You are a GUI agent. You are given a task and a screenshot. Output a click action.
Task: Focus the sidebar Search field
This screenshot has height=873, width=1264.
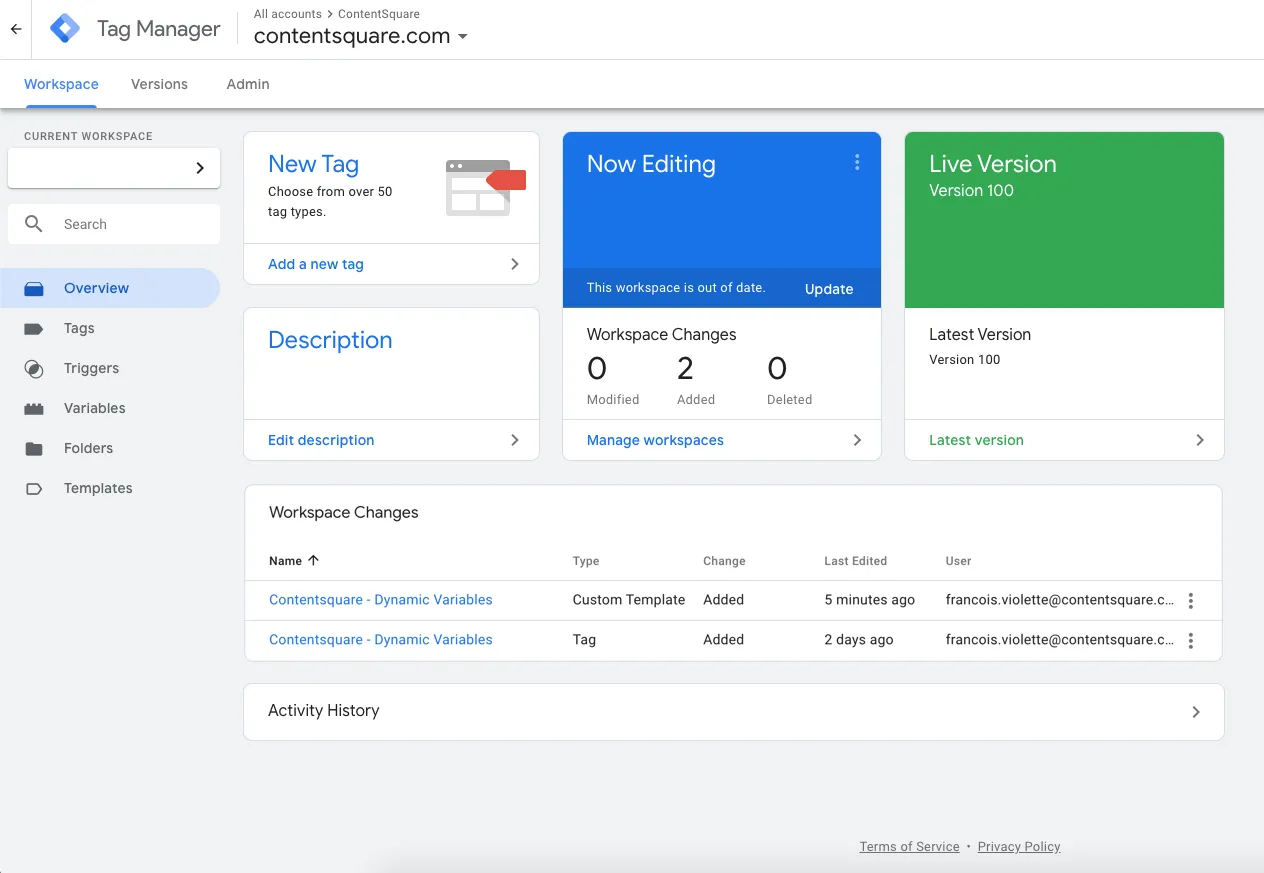130,224
